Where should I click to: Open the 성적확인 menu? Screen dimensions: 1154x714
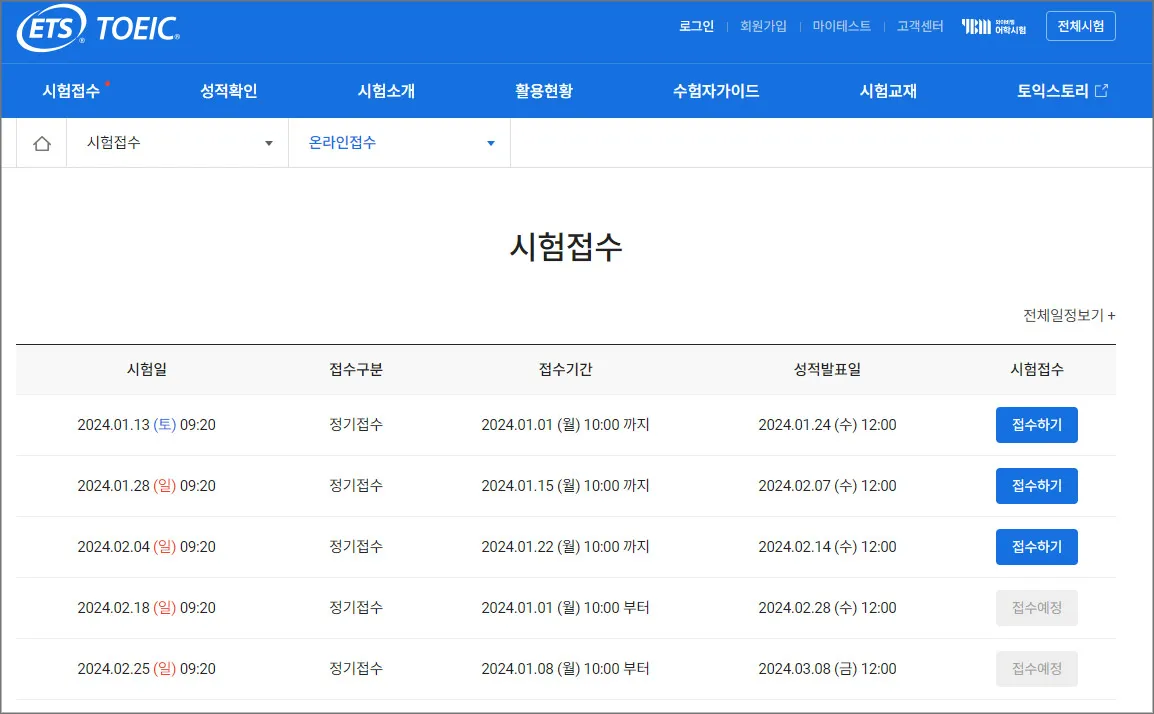coord(229,90)
